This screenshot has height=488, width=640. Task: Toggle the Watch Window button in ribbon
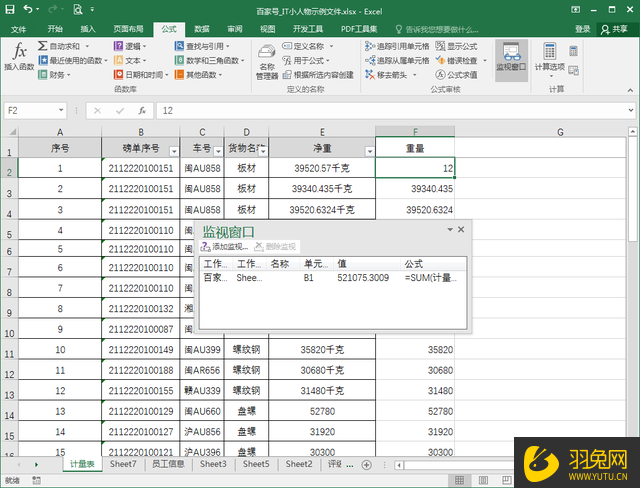tap(511, 60)
